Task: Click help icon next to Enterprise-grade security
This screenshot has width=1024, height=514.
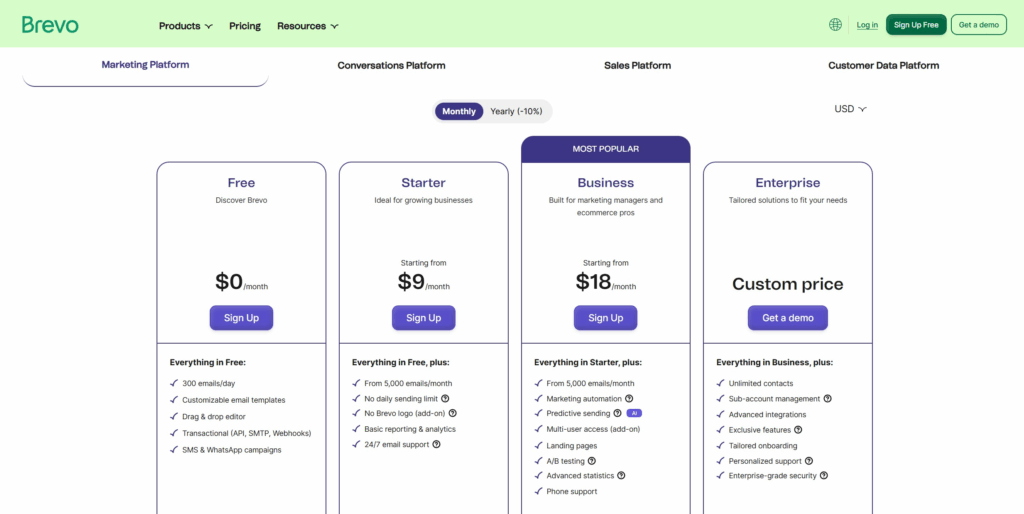Action: (824, 476)
